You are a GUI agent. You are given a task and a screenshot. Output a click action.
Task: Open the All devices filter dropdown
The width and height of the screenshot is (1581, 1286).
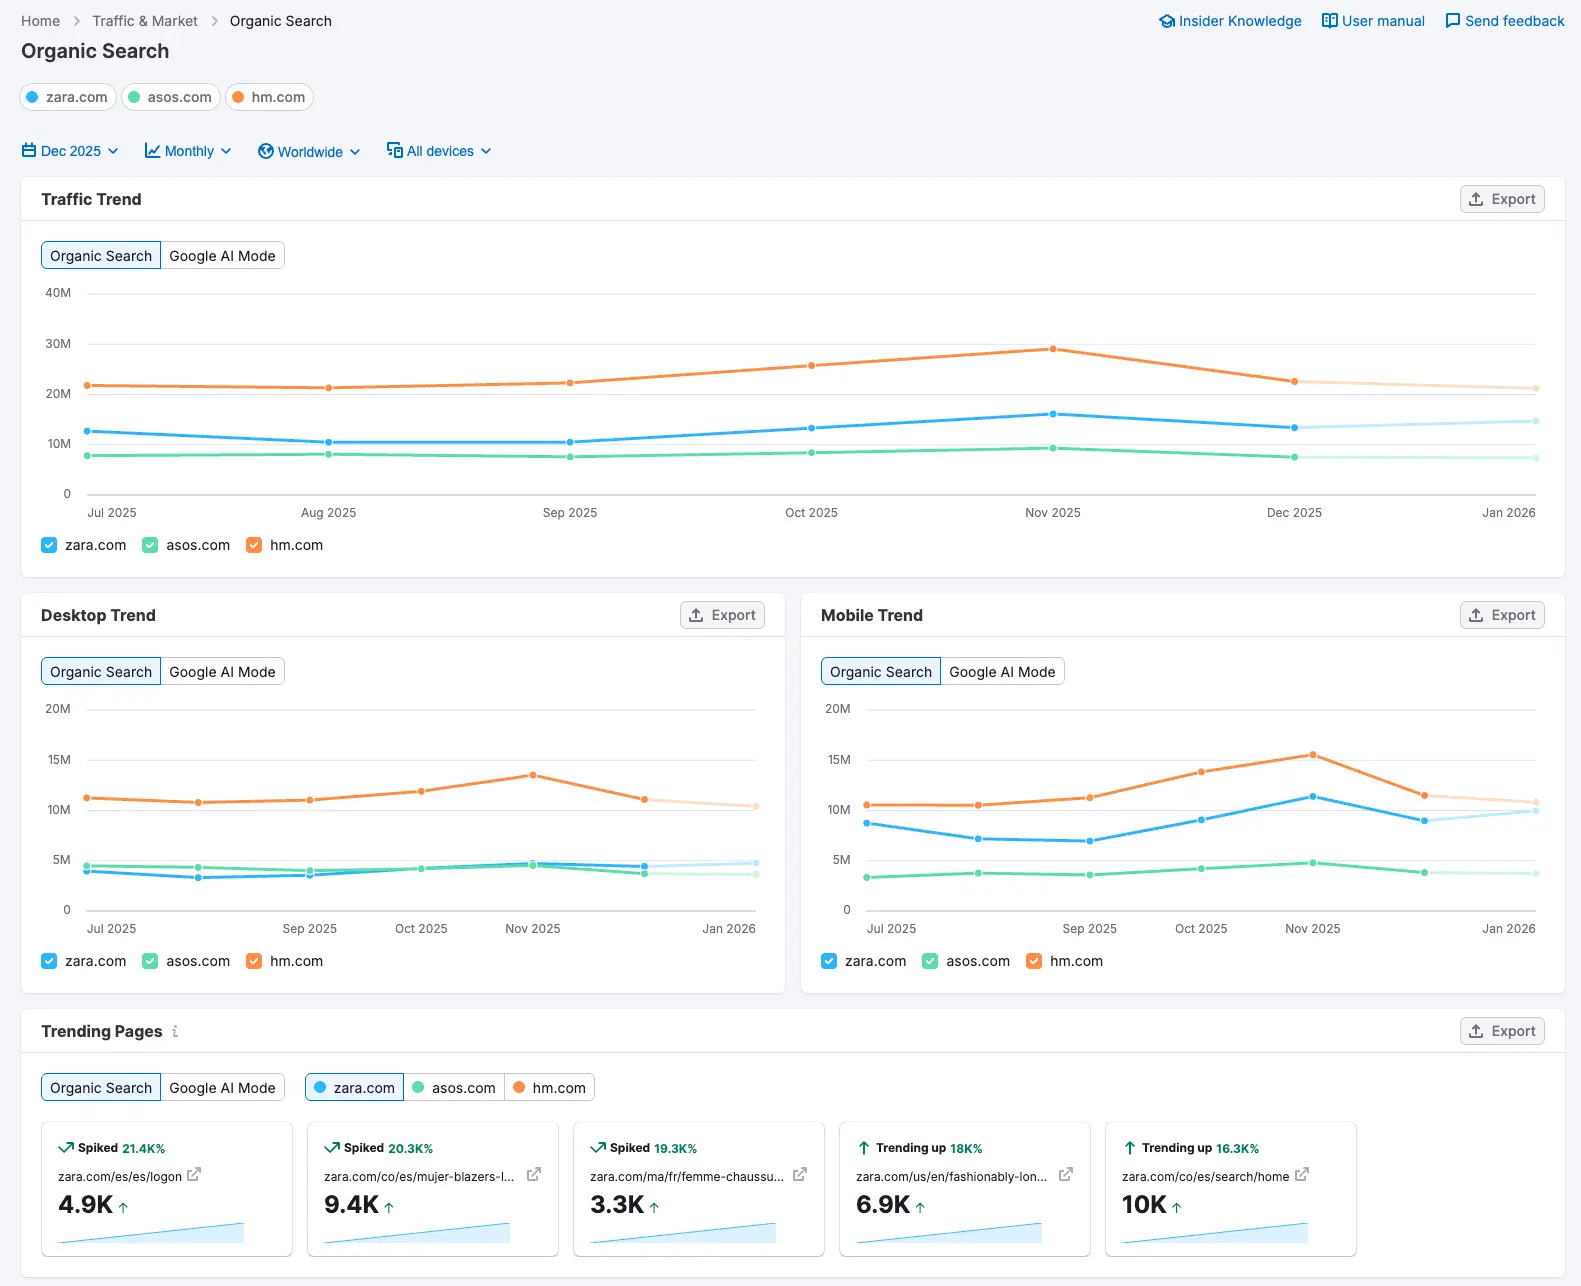439,151
